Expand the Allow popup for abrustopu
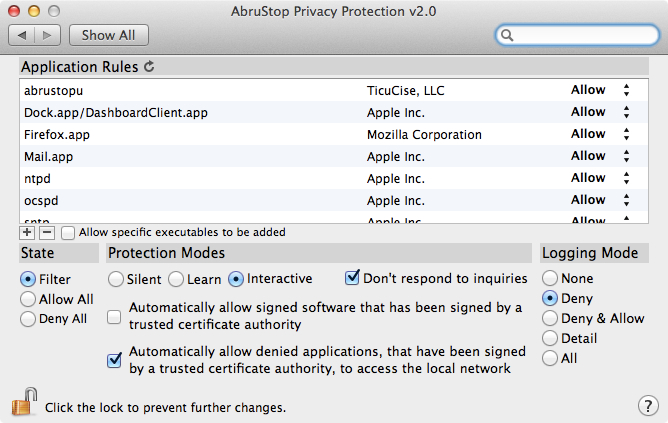This screenshot has width=668, height=423. point(601,90)
